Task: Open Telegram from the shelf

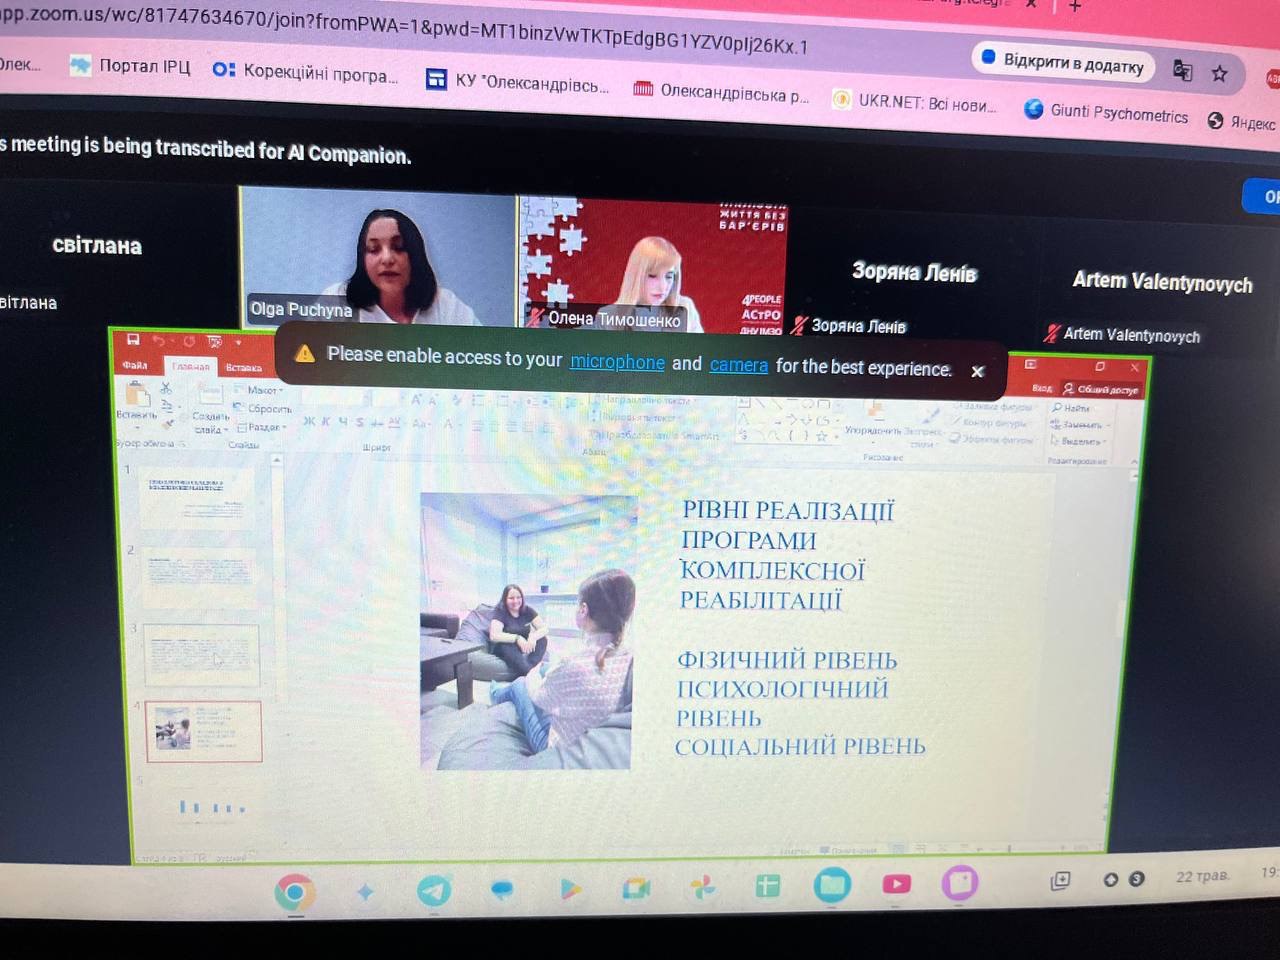Action: [x=433, y=890]
